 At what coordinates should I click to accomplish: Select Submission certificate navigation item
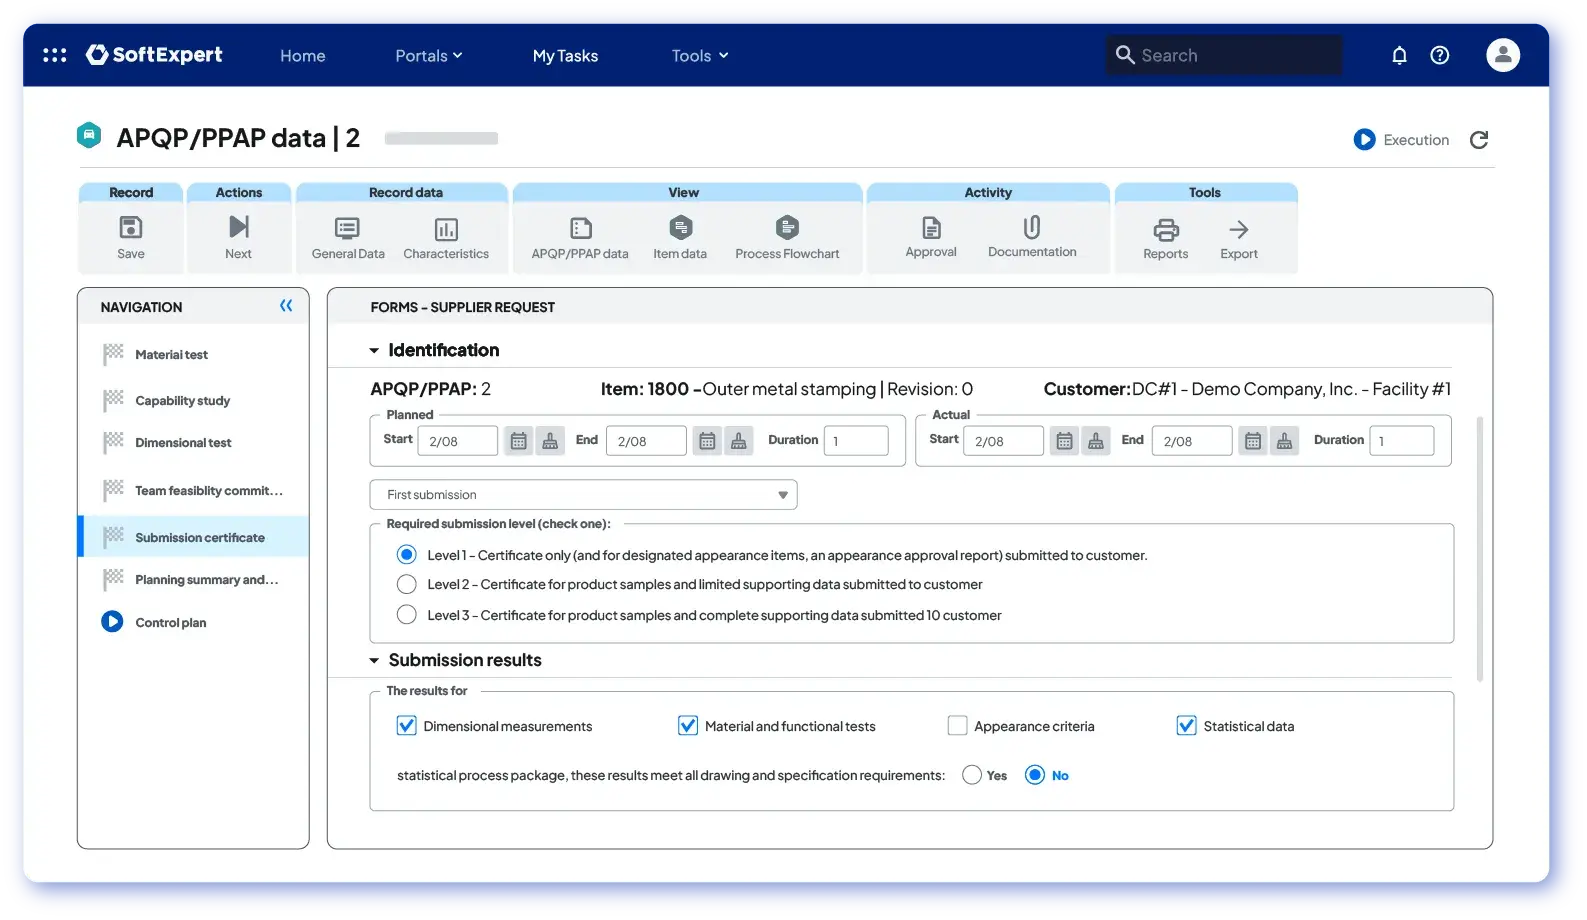coord(193,537)
